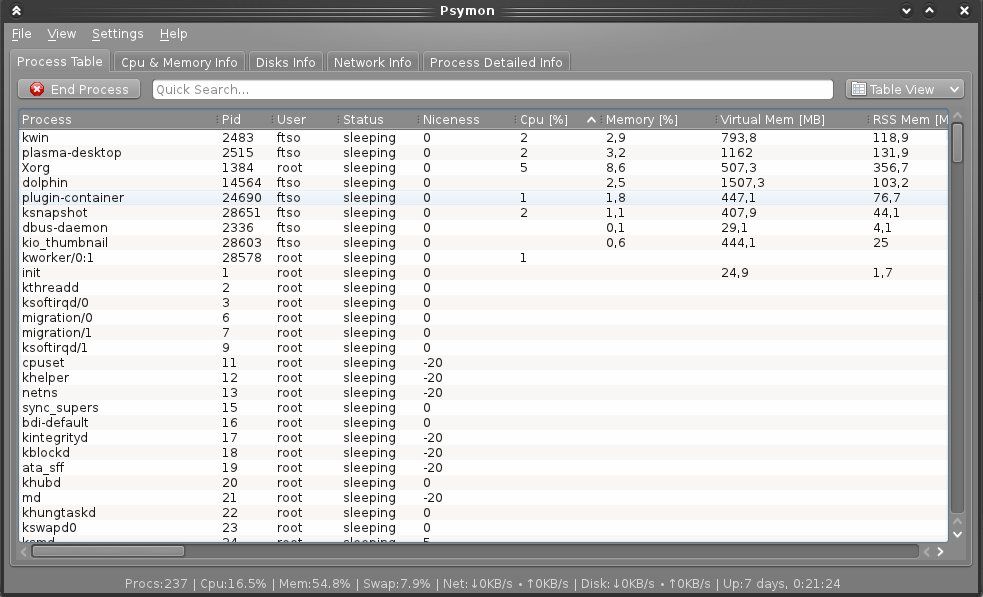Switch to the Disks Info tab

tap(285, 61)
